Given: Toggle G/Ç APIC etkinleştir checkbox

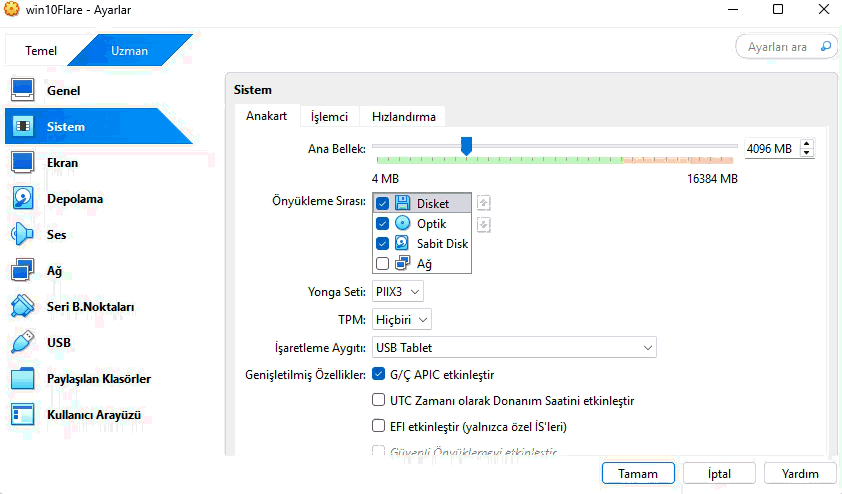Looking at the screenshot, I should coord(379,374).
